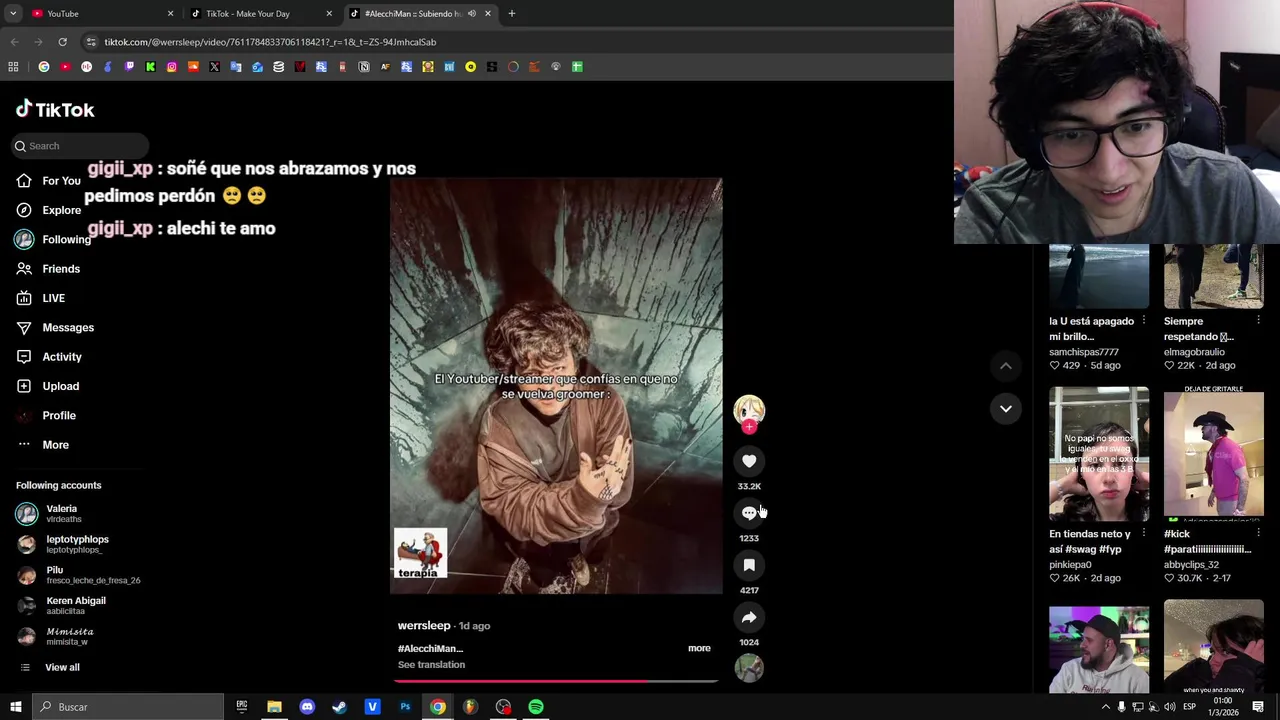Reload the page
Image resolution: width=1280 pixels, height=720 pixels.
click(62, 42)
